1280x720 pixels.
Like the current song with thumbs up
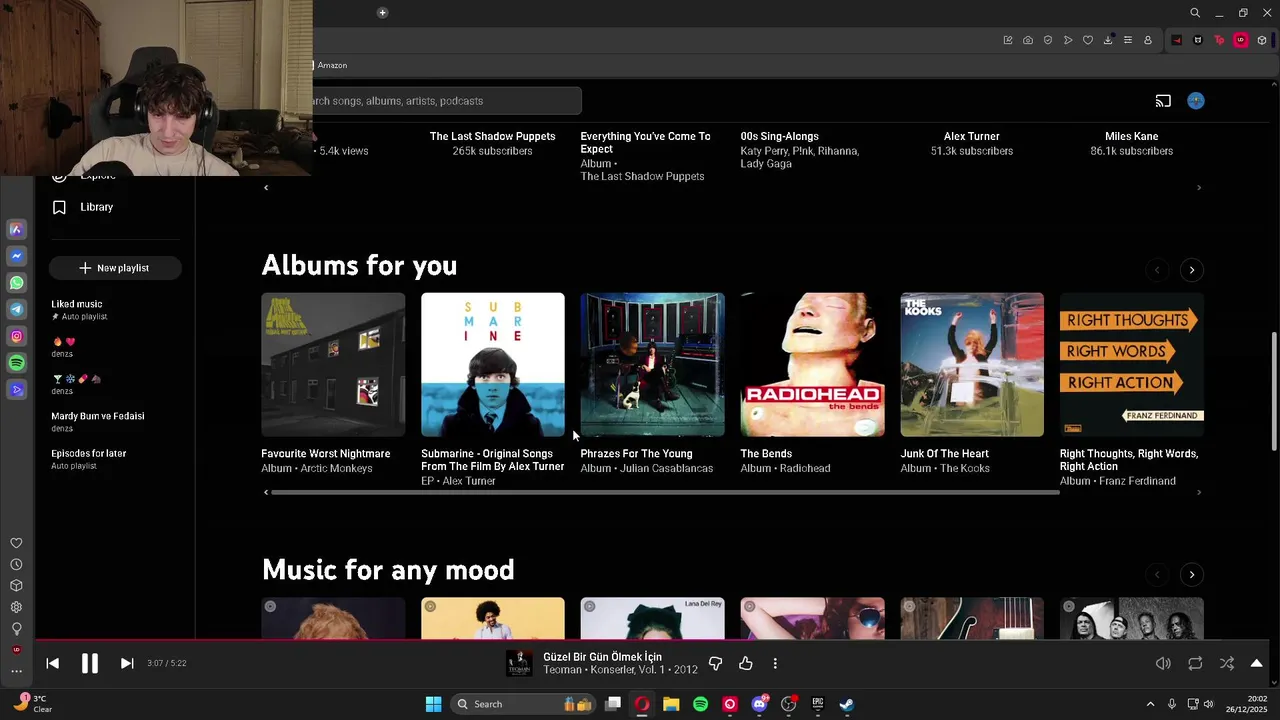tap(746, 663)
